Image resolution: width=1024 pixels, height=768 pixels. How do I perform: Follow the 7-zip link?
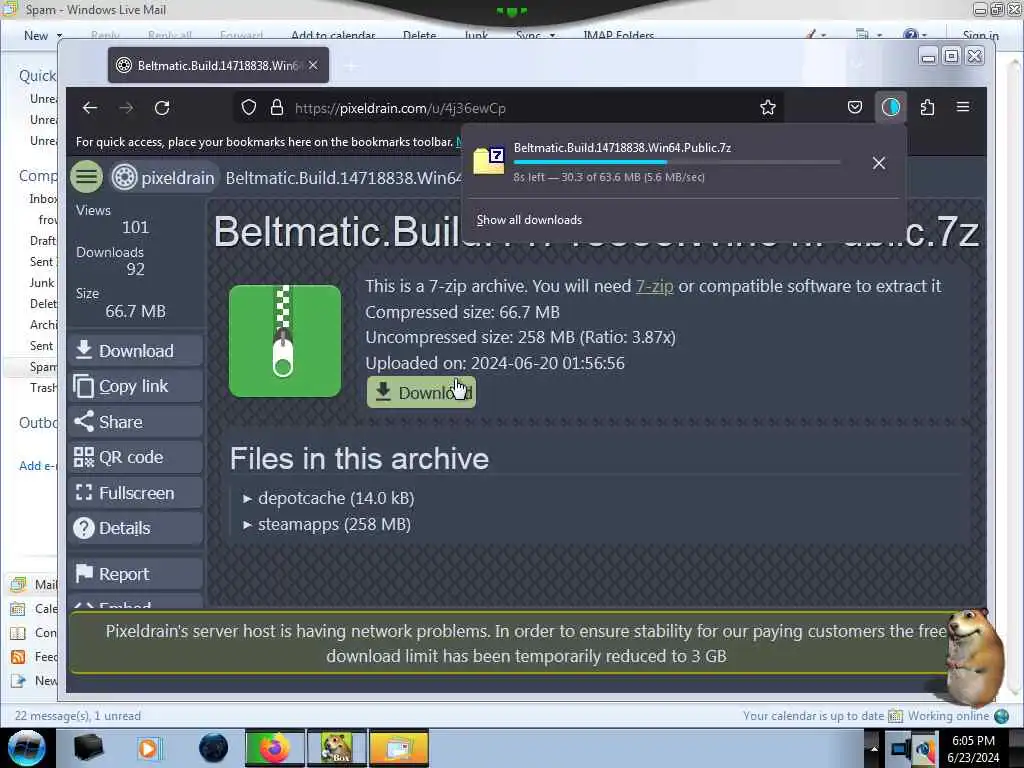point(654,286)
